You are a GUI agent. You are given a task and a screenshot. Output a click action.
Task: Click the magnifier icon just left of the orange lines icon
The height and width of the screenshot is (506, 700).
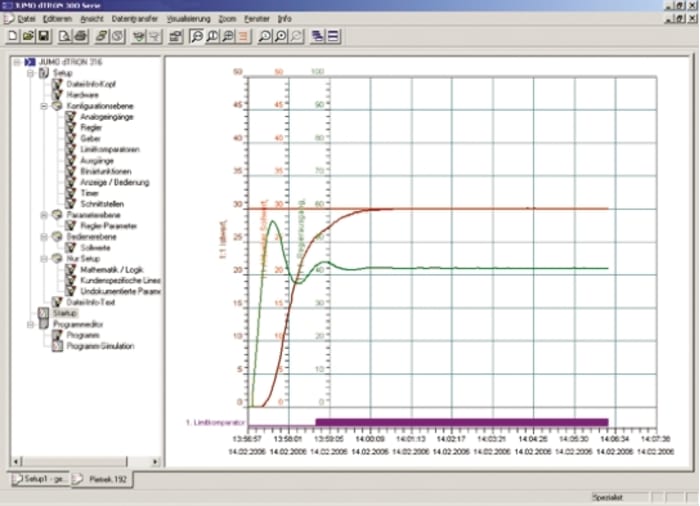pyautogui.click(x=228, y=36)
